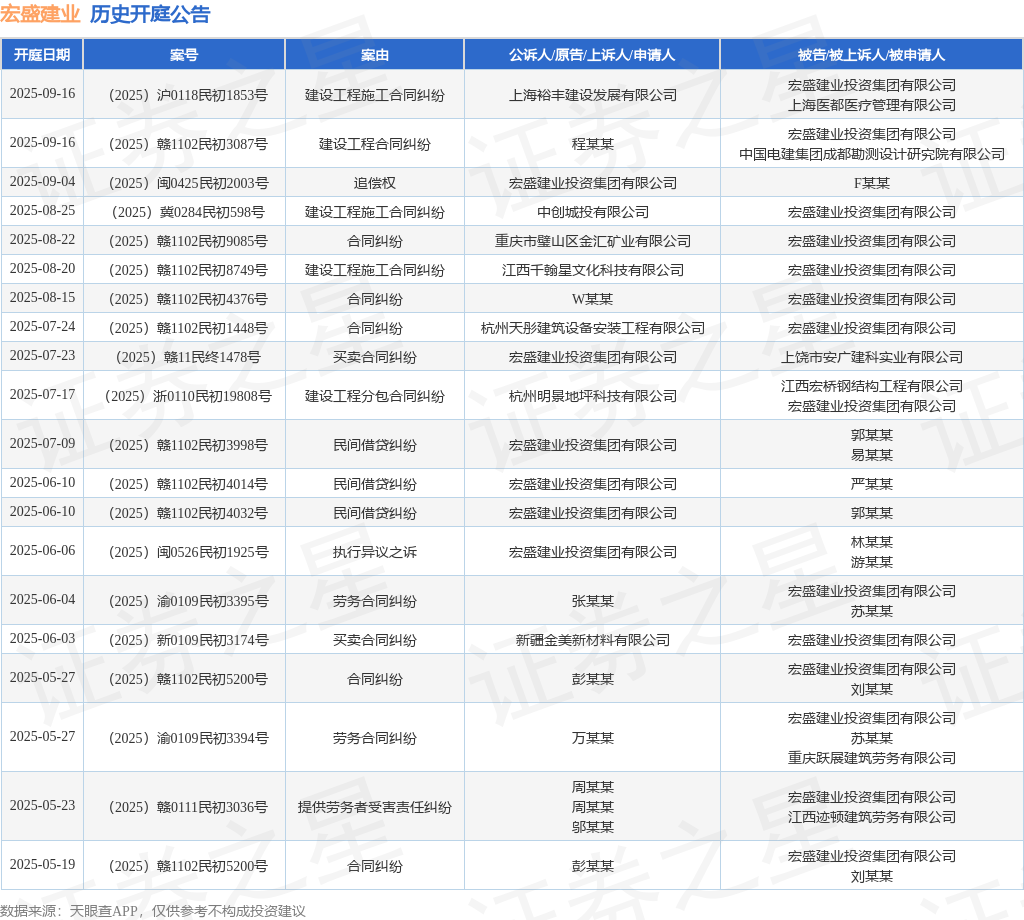The image size is (1024, 920).
Task: Click plaintiff 新疆金美新材料有限公司
Action: [592, 640]
